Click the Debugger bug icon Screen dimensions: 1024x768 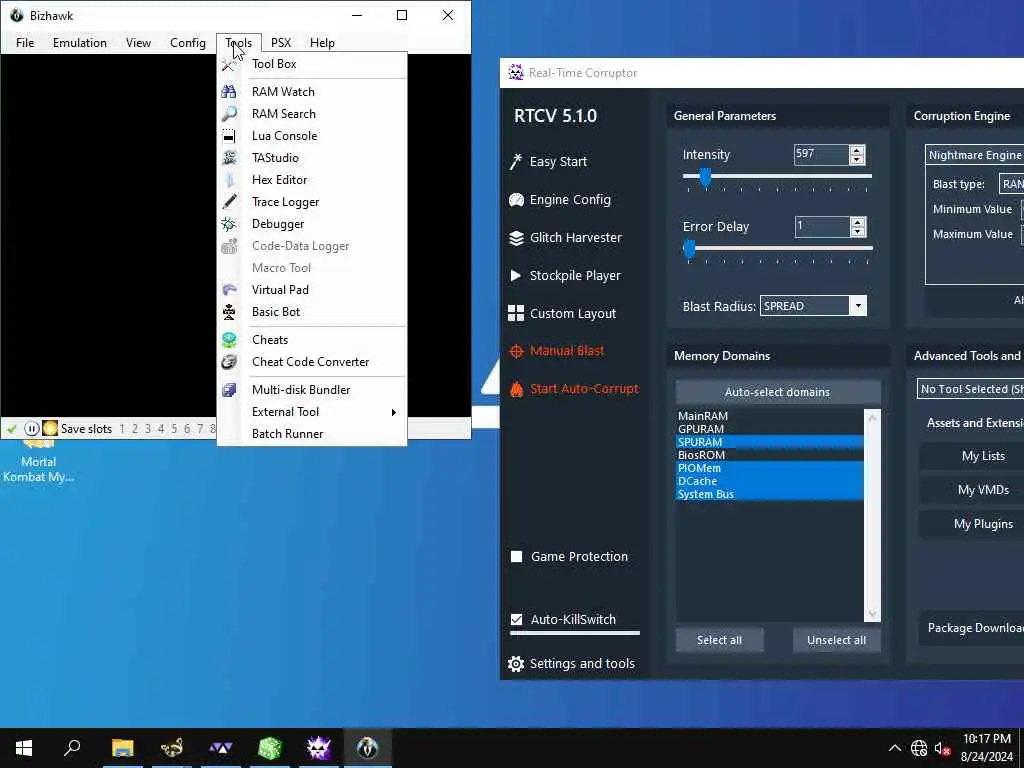click(229, 224)
